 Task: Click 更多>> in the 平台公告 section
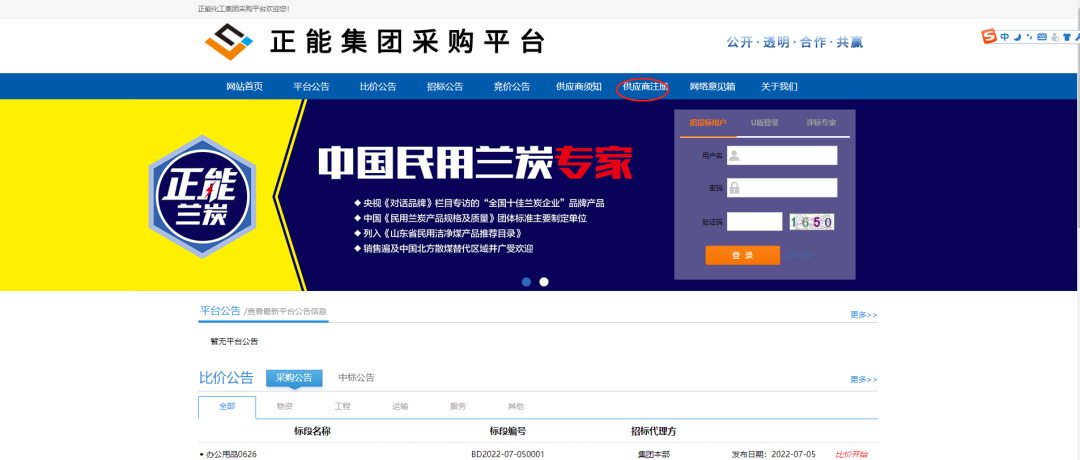(864, 315)
